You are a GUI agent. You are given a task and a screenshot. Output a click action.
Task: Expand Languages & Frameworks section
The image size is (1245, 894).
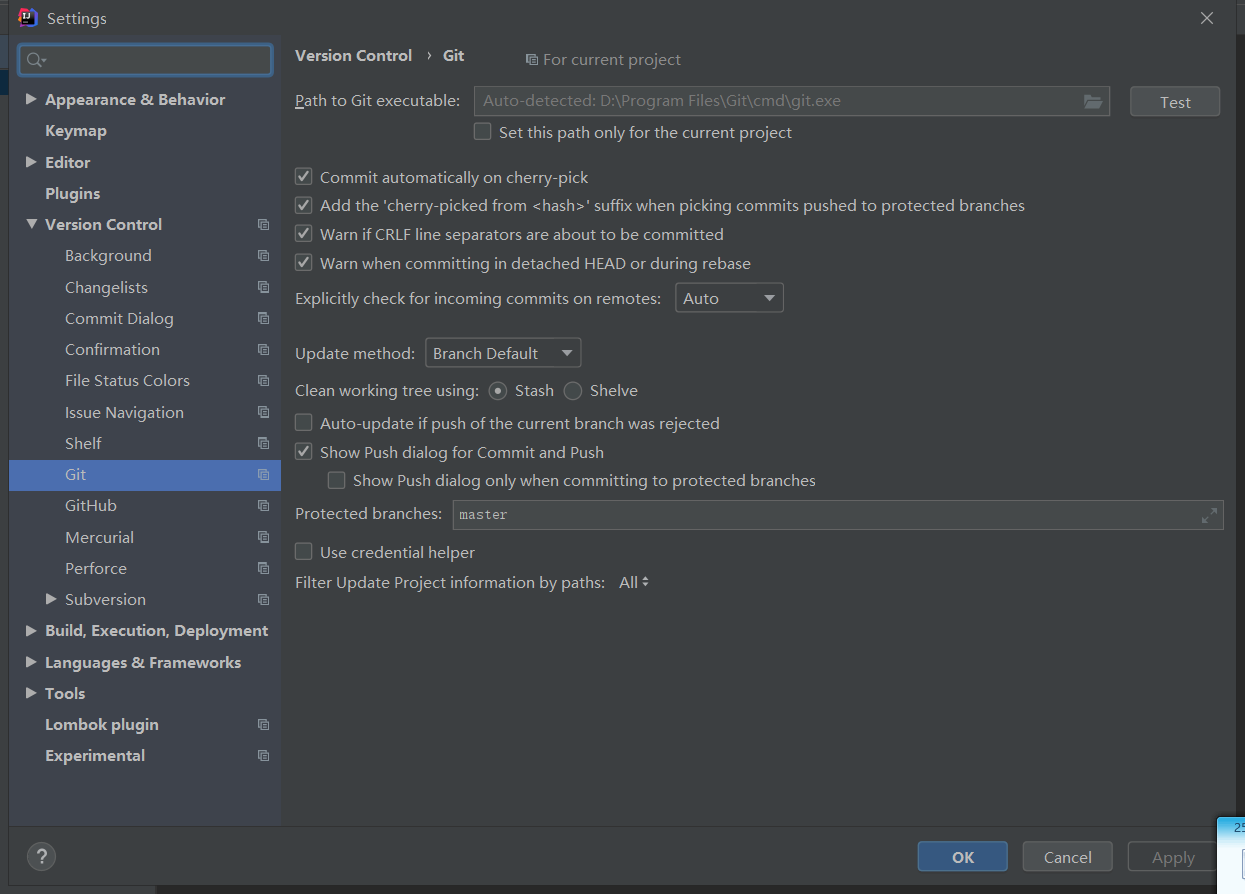click(x=31, y=662)
